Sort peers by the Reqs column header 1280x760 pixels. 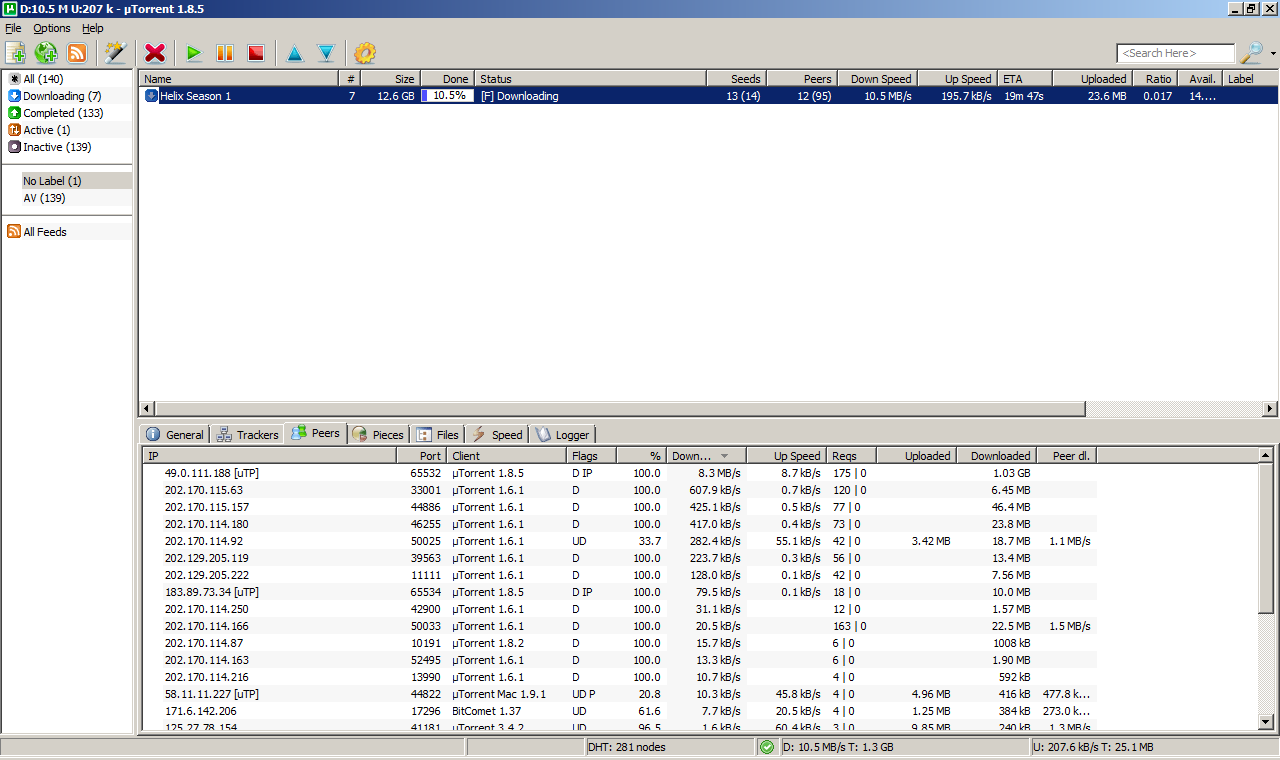[851, 456]
